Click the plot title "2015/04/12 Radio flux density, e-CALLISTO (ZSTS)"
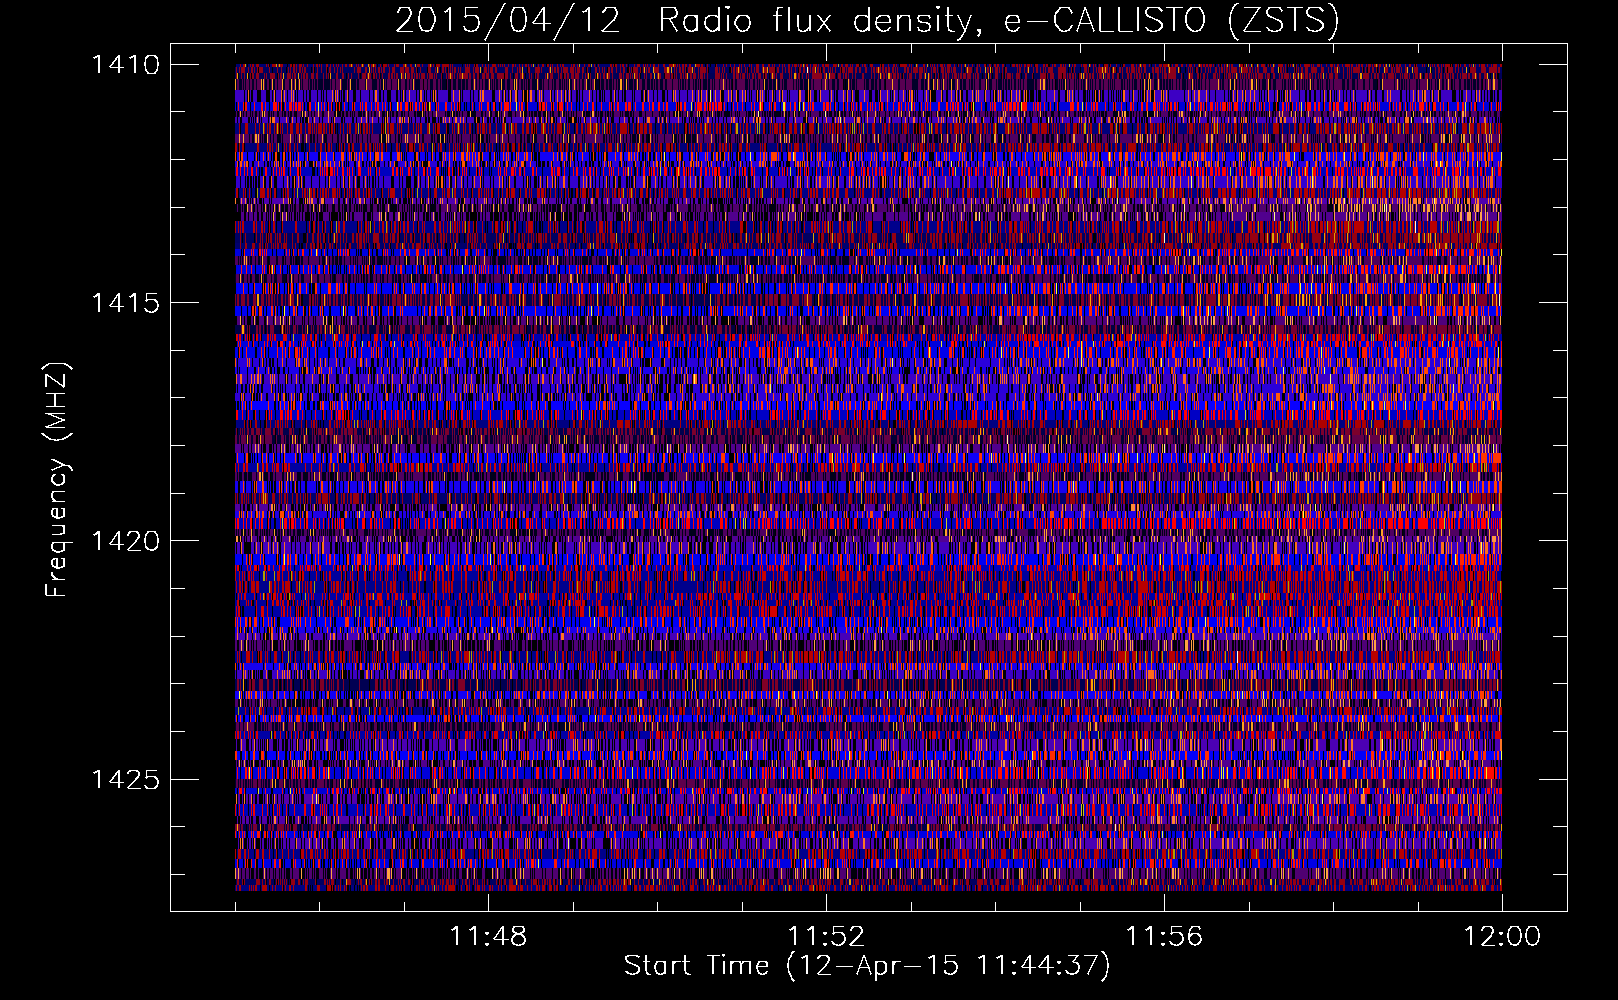Viewport: 1618px width, 1000px height. 867,20
